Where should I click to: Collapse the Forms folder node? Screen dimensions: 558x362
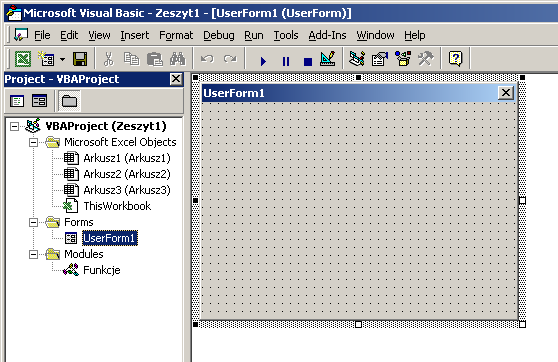(x=33, y=222)
